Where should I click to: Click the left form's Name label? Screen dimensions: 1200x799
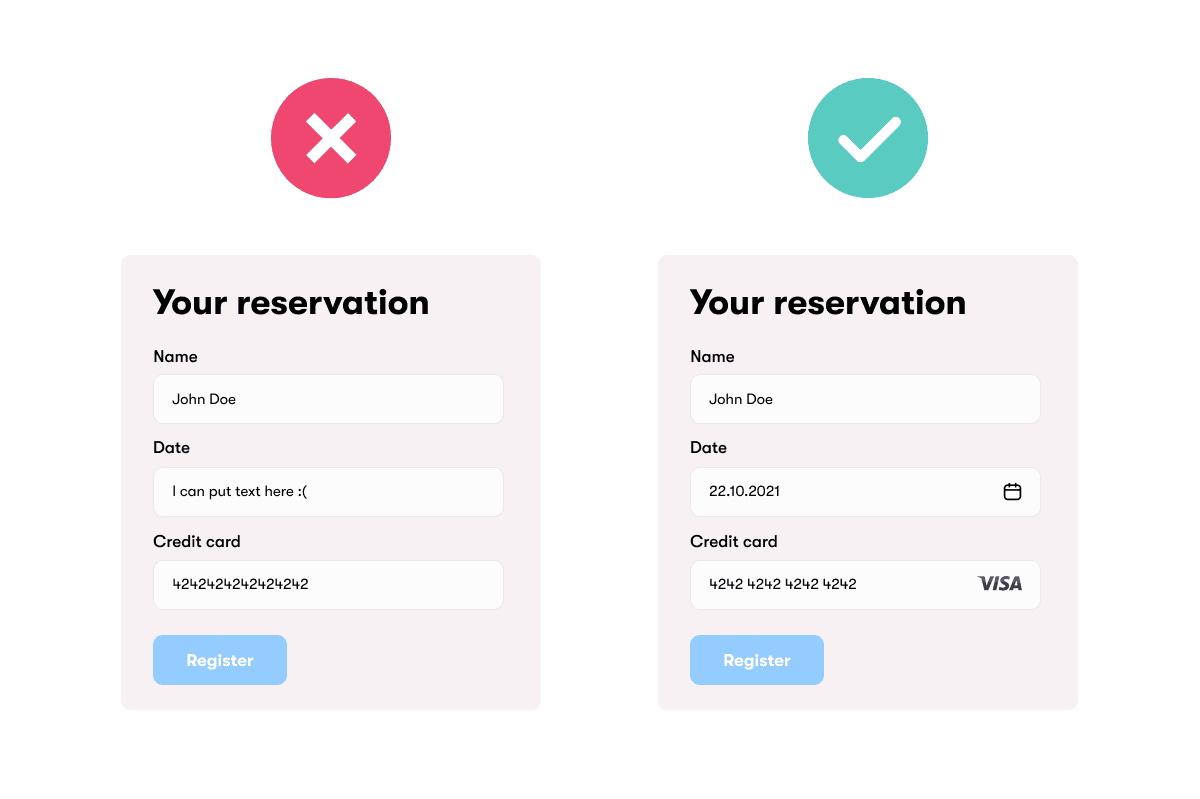tap(176, 357)
